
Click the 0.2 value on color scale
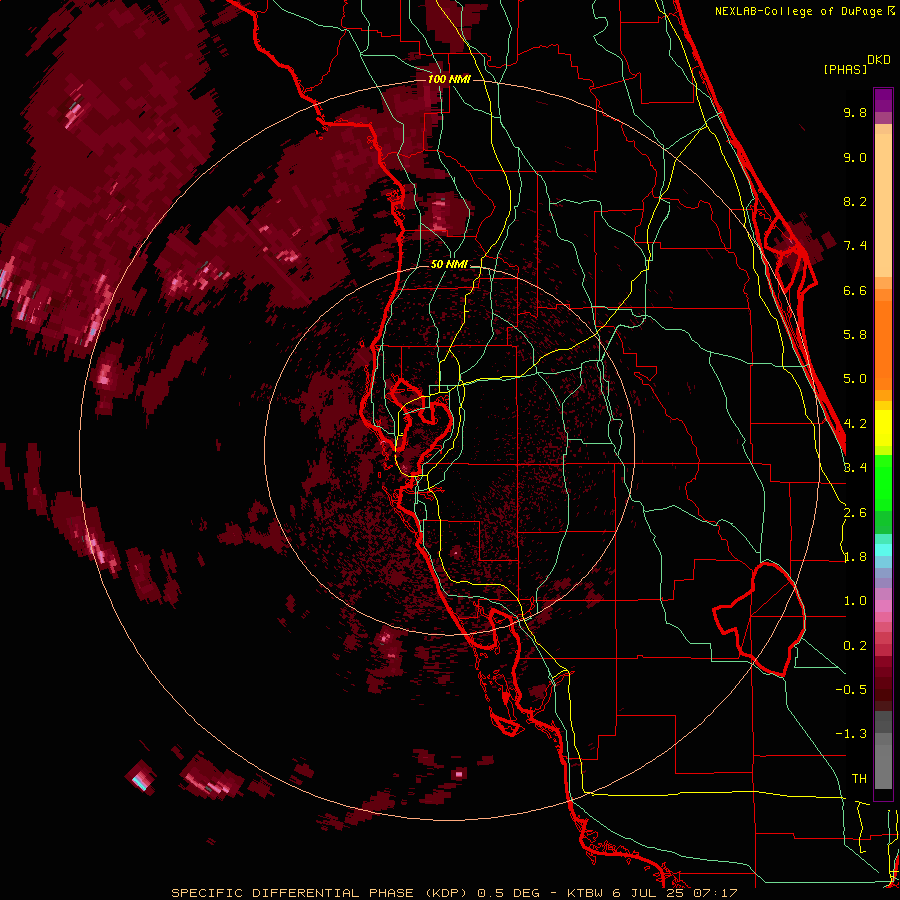855,646
